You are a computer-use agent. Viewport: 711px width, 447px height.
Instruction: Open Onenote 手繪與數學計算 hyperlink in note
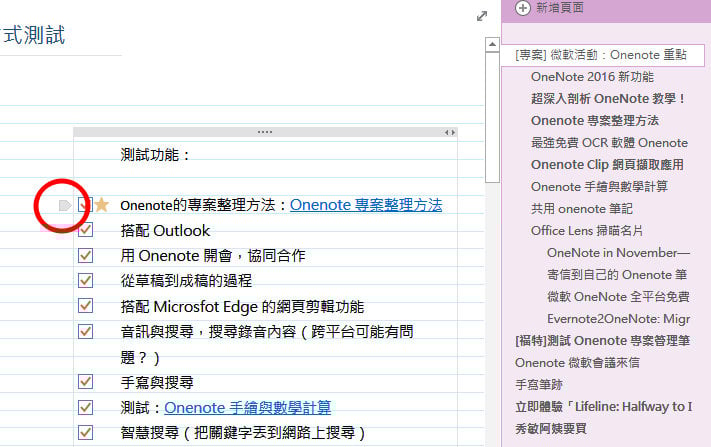(248, 408)
